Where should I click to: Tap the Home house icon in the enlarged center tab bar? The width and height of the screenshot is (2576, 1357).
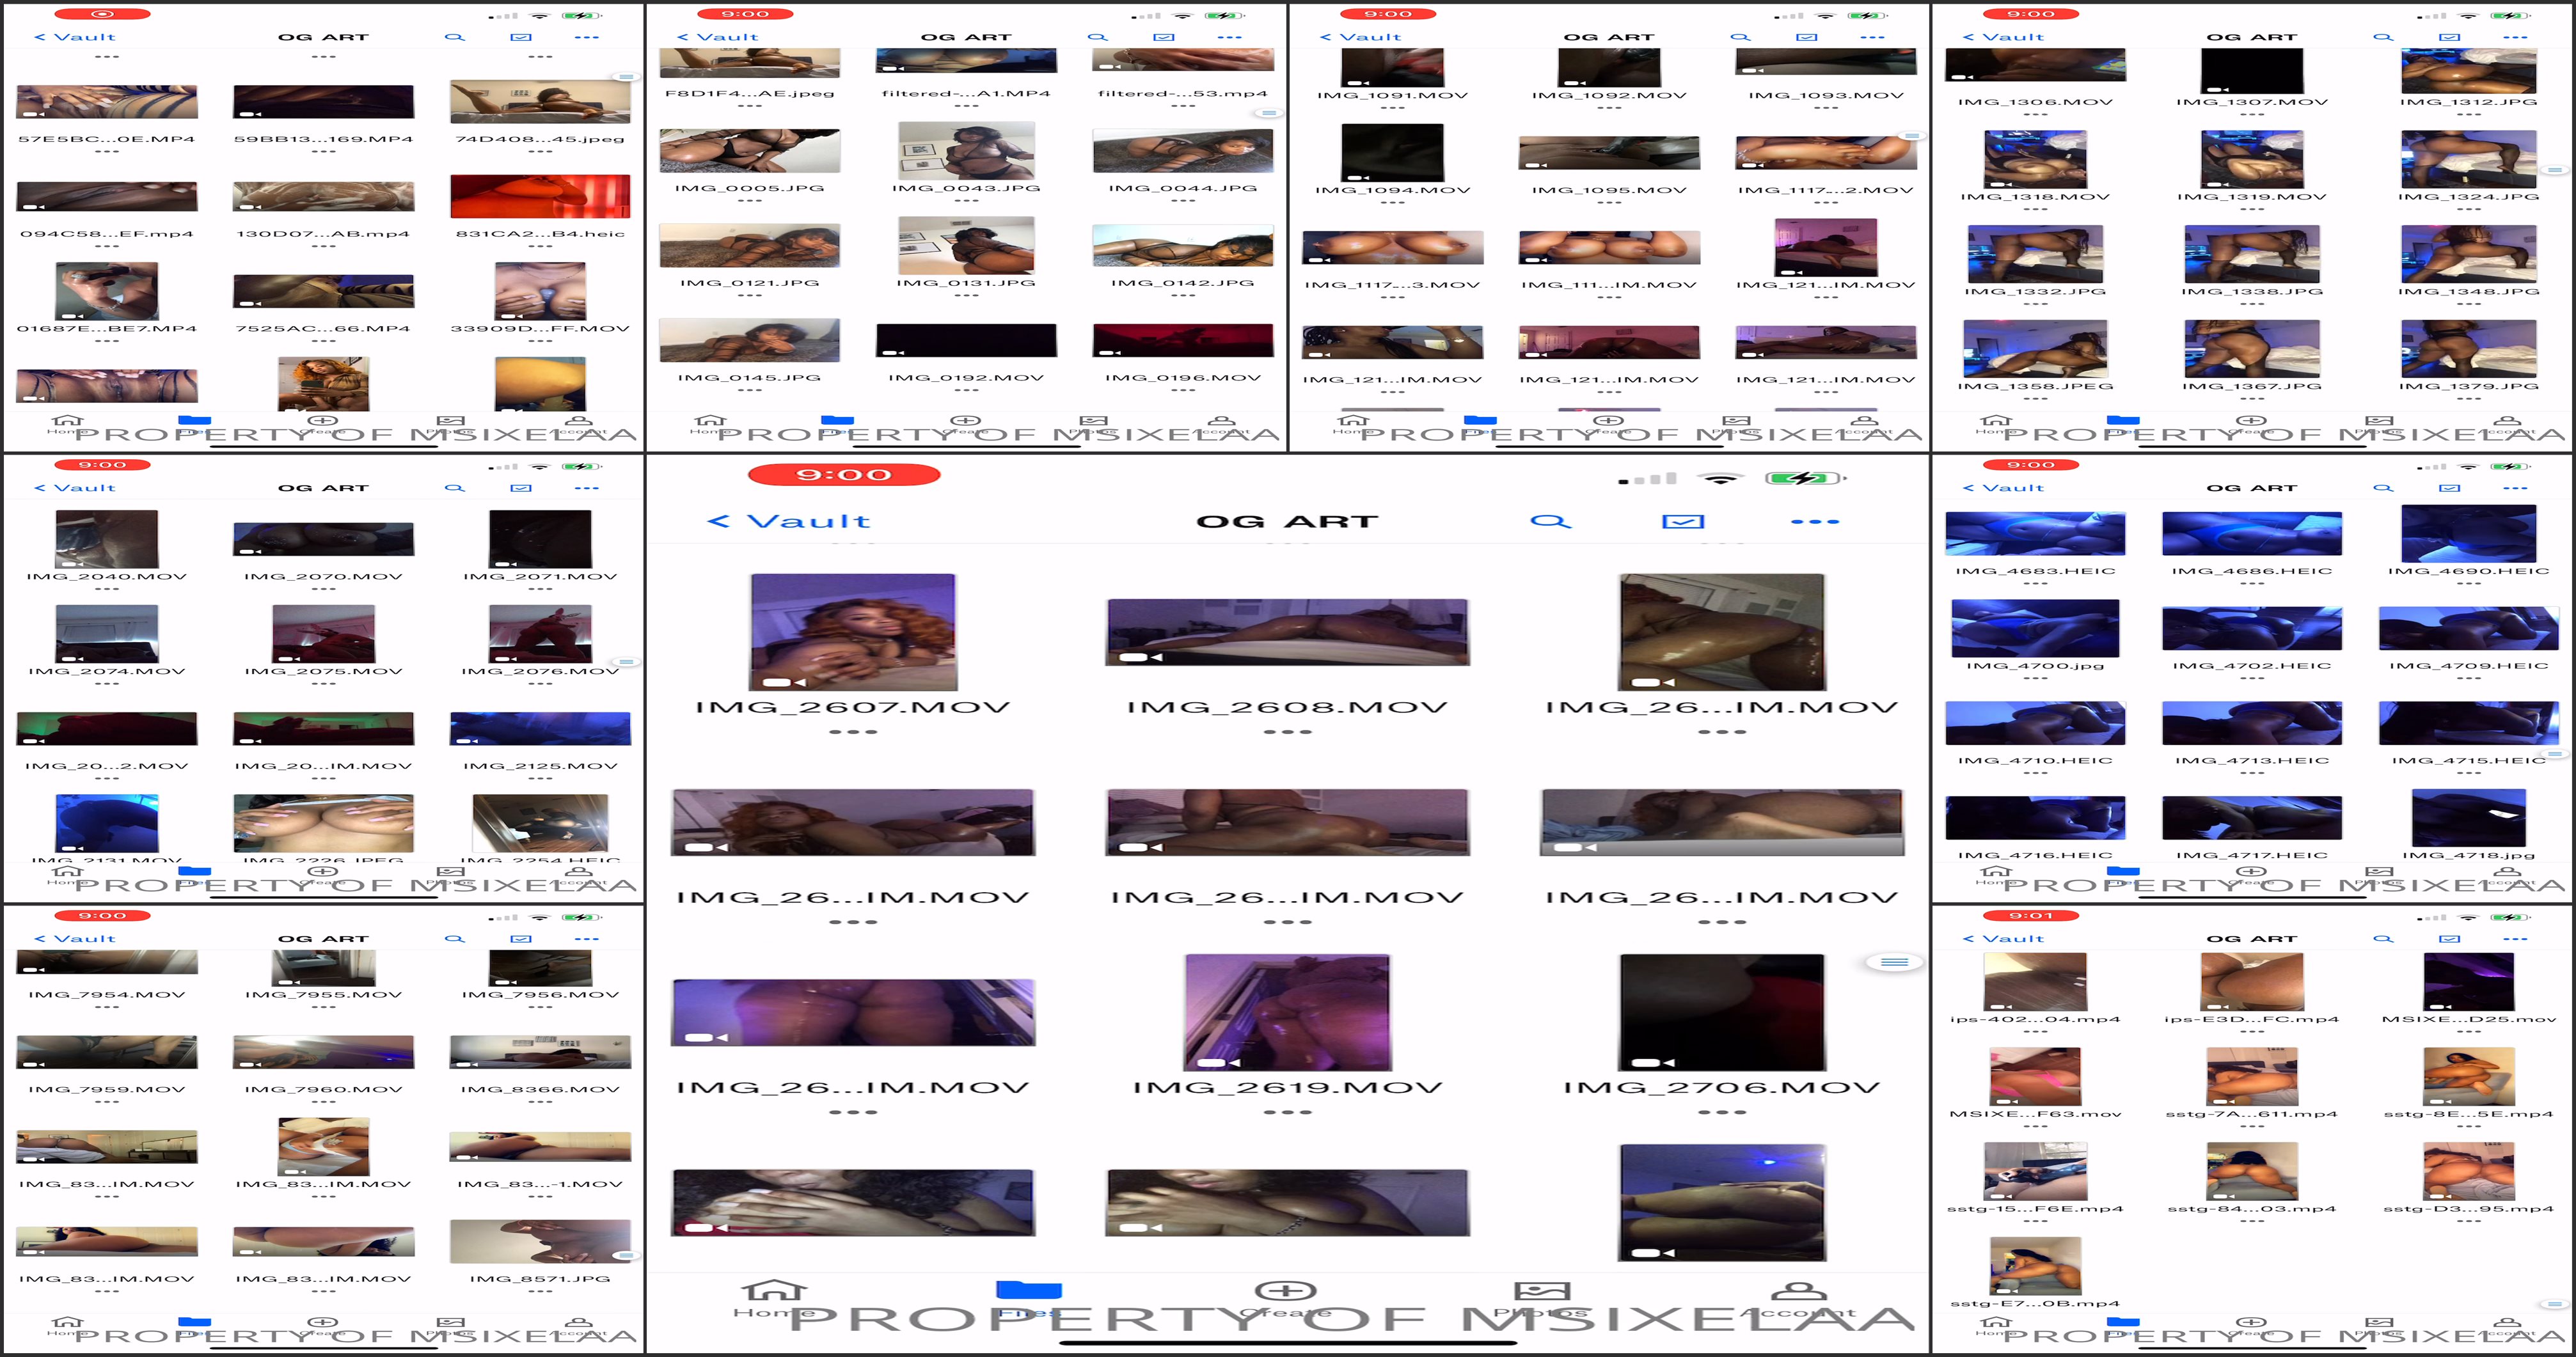click(775, 1290)
